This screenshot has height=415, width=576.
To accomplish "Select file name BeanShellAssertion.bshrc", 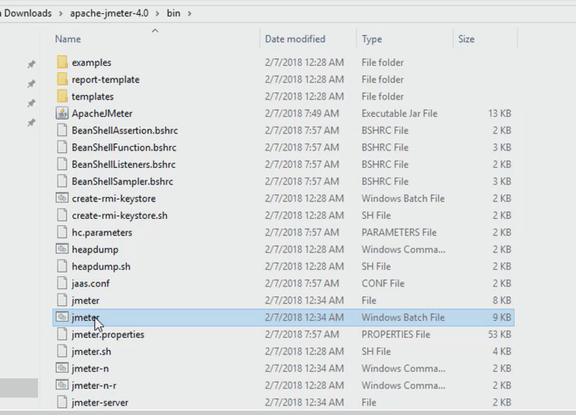I will 125,130.
